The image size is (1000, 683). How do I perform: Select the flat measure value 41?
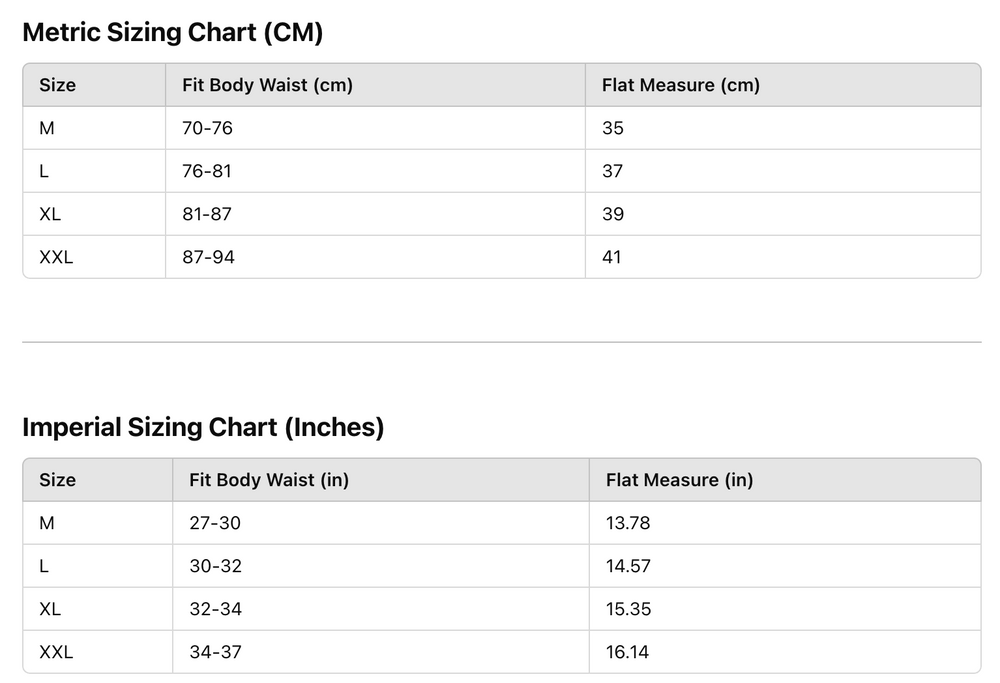coord(611,257)
